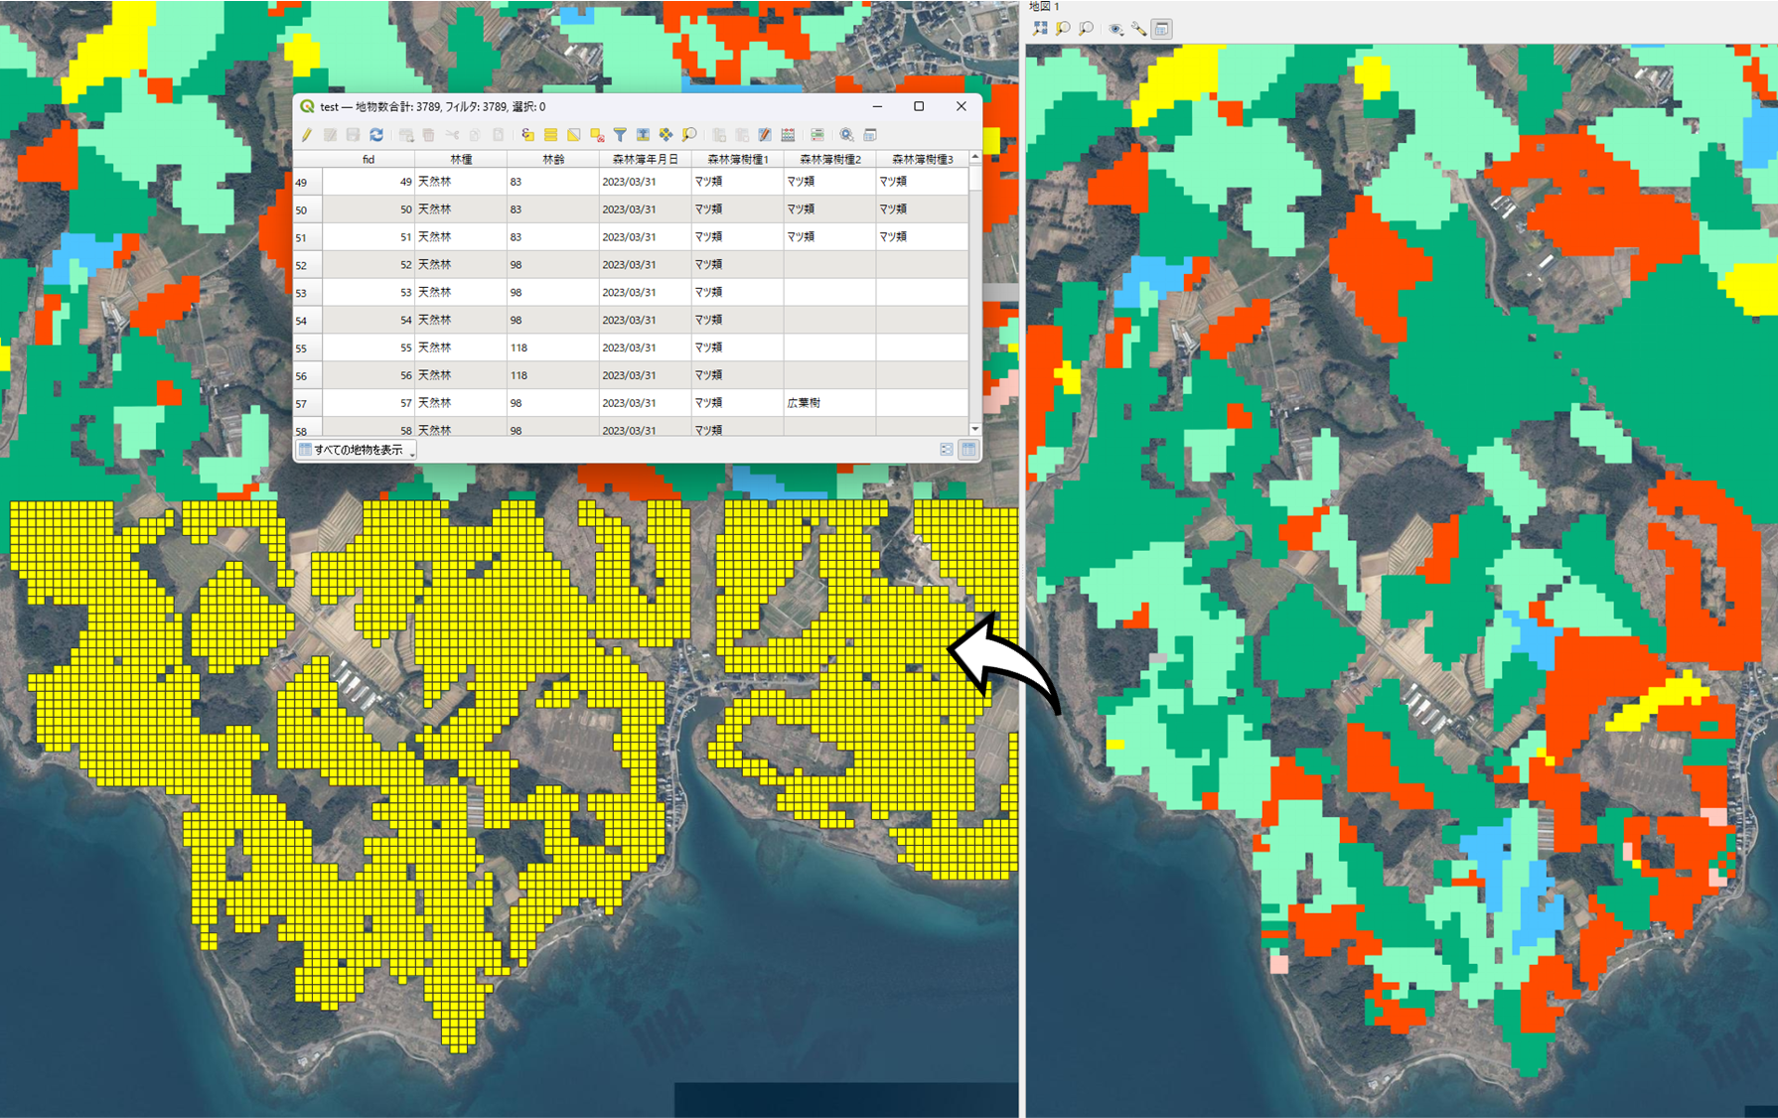Image resolution: width=1778 pixels, height=1118 pixels.
Task: Pan map to selected rows
Action: [x=666, y=135]
